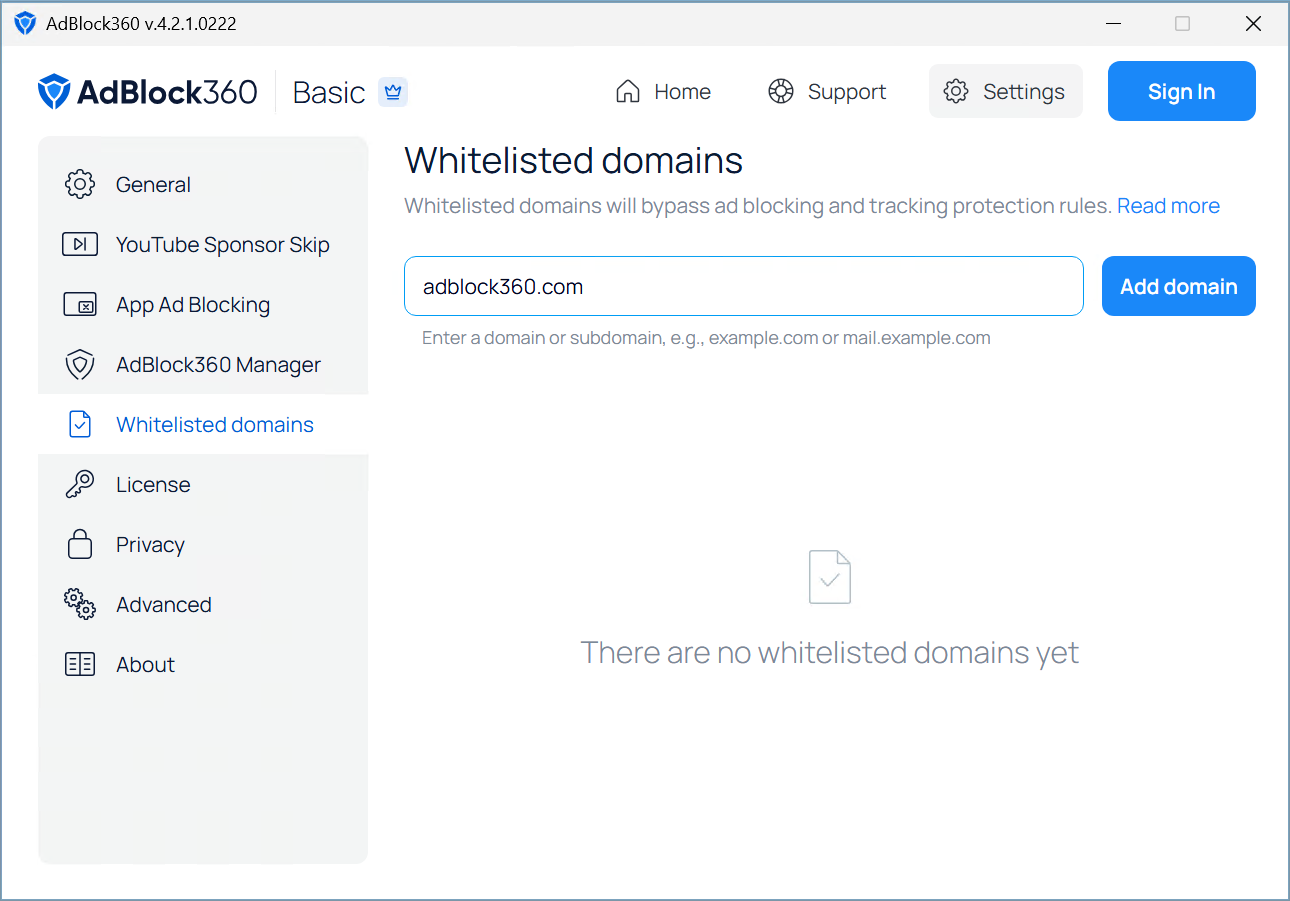The image size is (1290, 901).
Task: Open the Support page
Action: (827, 91)
